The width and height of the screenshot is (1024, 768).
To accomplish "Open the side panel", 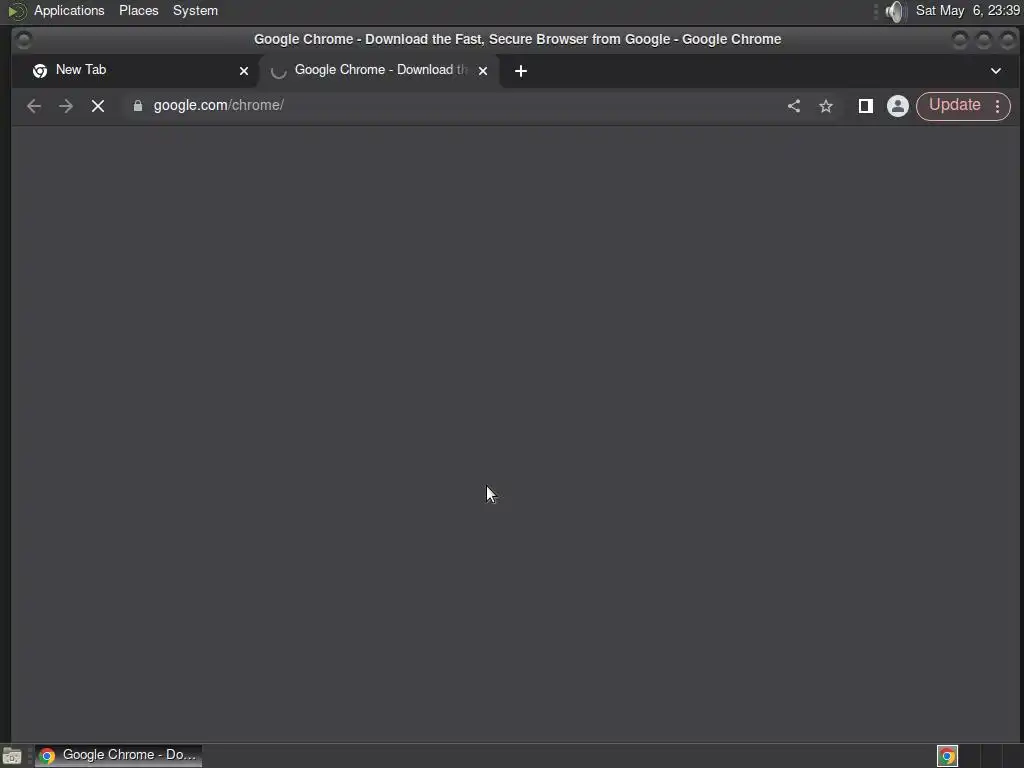I will (866, 106).
